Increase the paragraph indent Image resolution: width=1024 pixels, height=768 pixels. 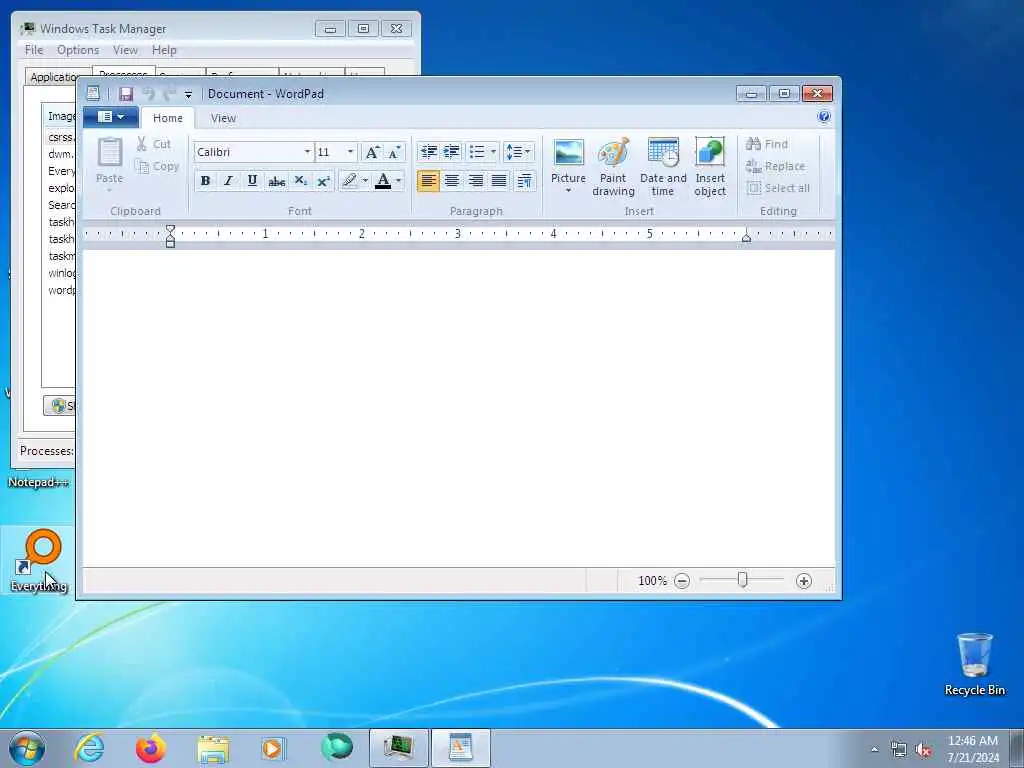pyautogui.click(x=452, y=152)
